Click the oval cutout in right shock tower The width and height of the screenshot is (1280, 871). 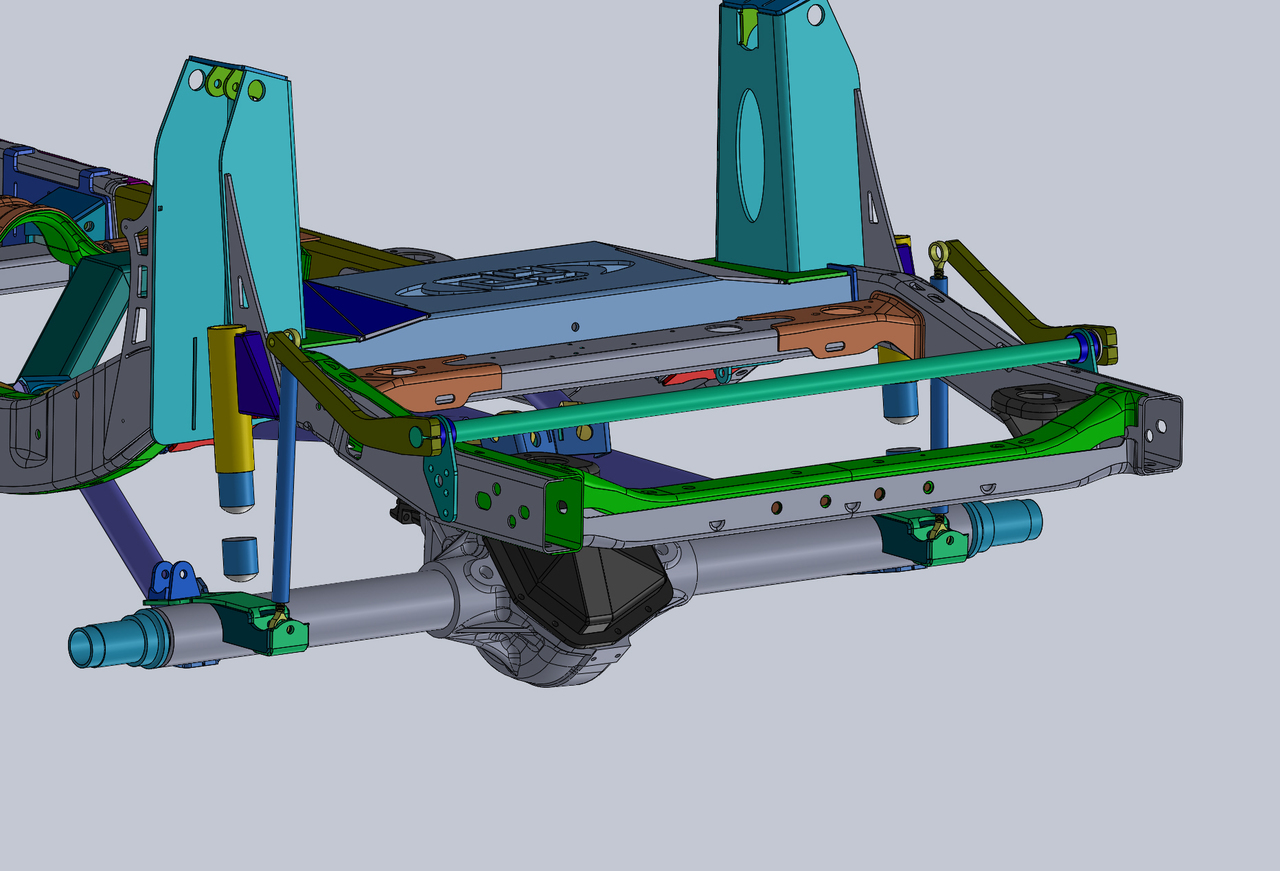click(750, 155)
